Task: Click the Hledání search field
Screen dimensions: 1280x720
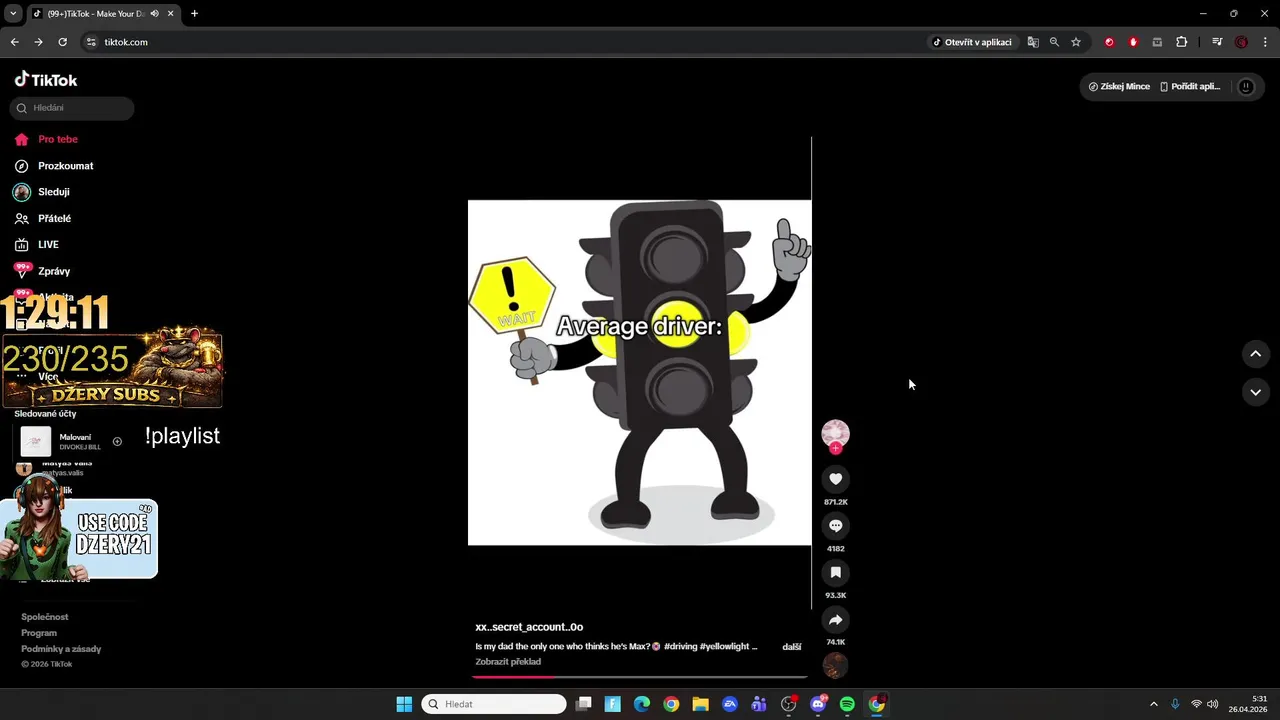Action: tap(72, 108)
